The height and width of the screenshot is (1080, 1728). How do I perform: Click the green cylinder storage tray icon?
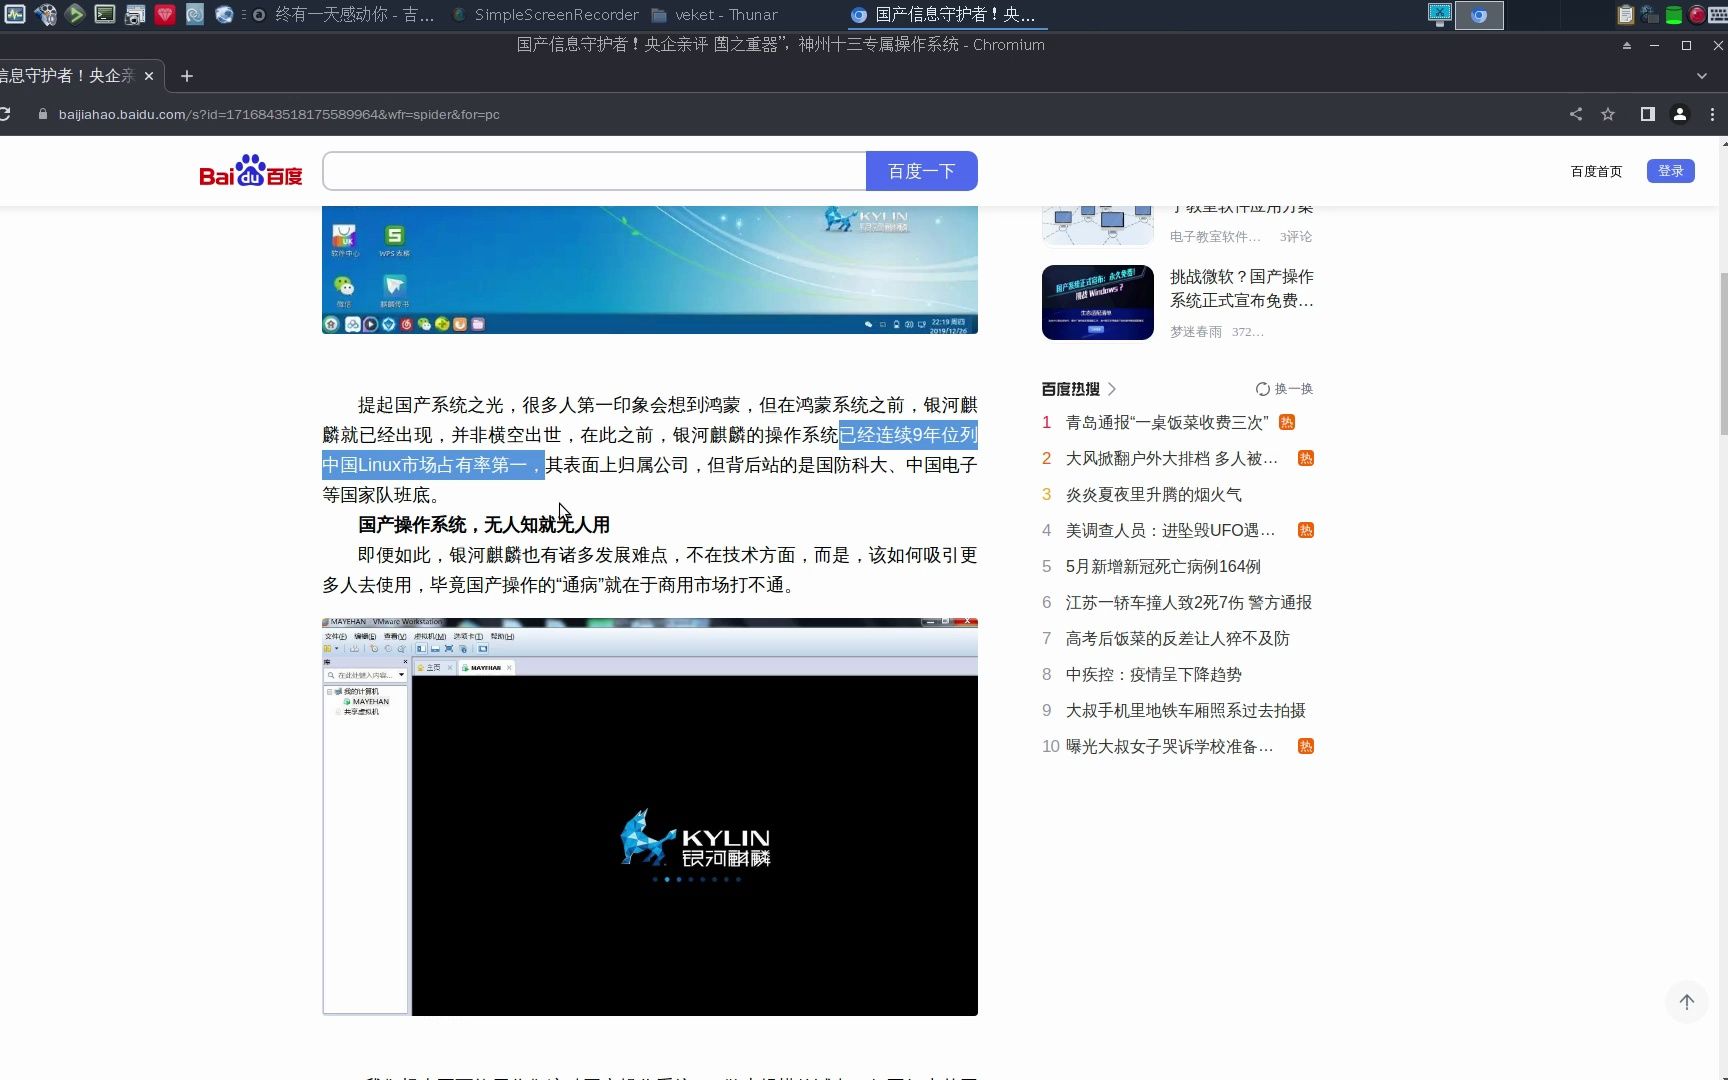pos(1674,15)
